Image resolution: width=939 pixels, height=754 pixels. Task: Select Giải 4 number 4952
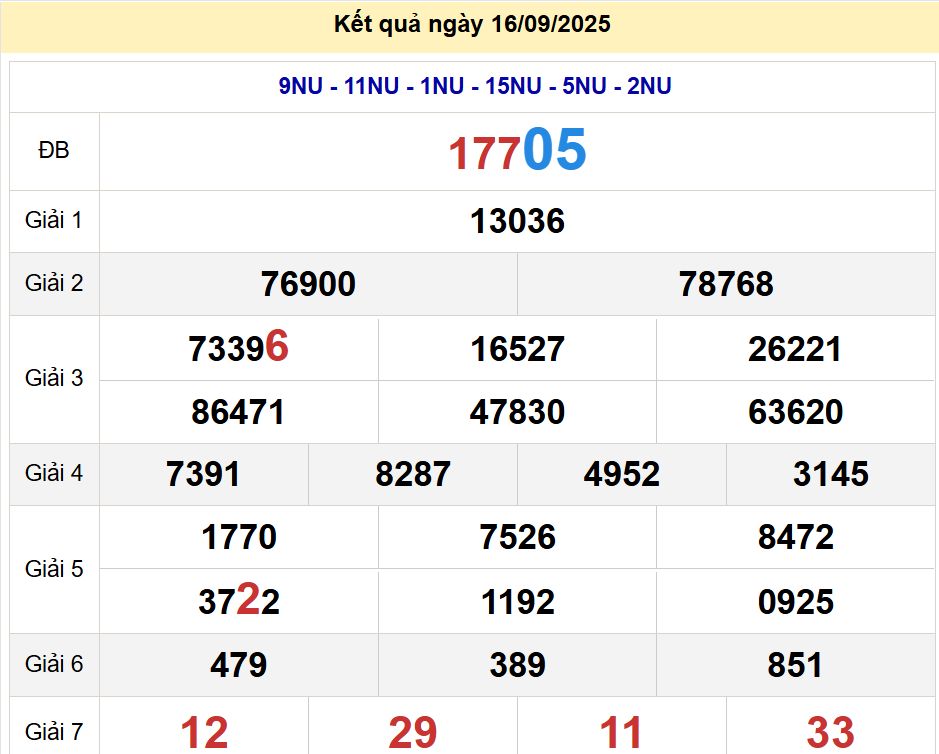tap(621, 474)
